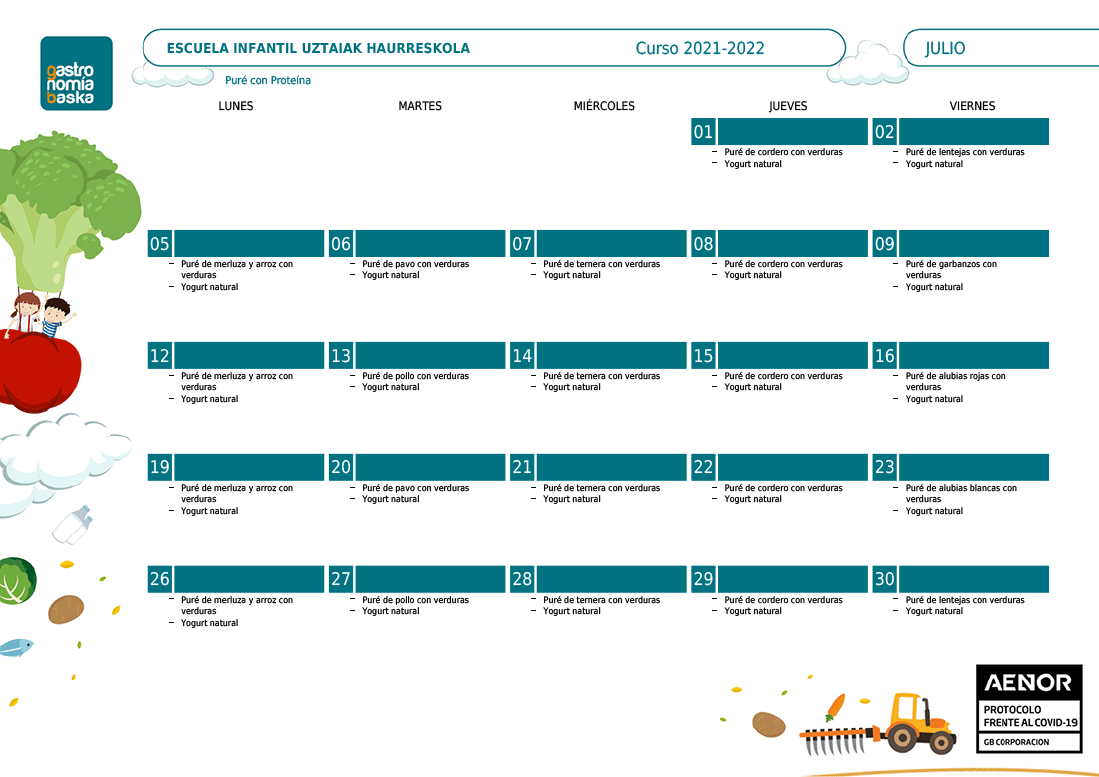This screenshot has width=1099, height=777.
Task: Select the day 01 date box
Action: (x=703, y=132)
